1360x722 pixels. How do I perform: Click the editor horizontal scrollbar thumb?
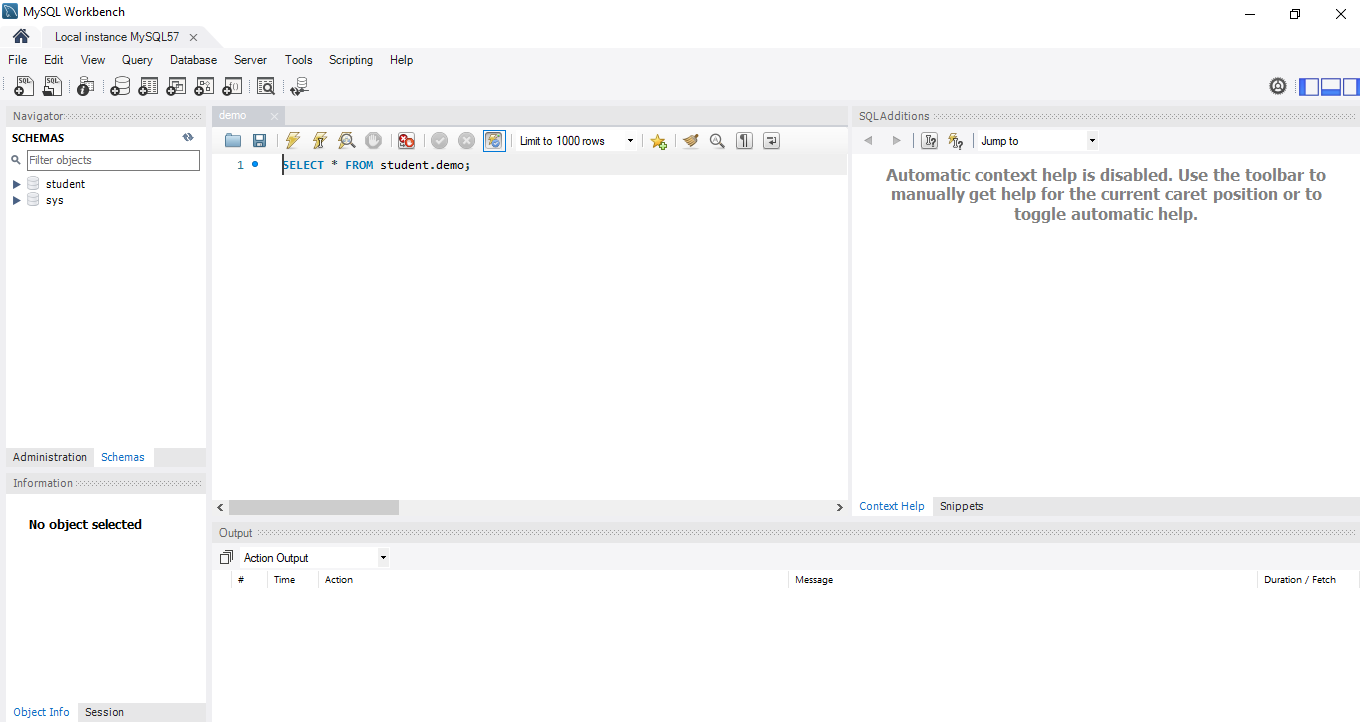tap(314, 507)
